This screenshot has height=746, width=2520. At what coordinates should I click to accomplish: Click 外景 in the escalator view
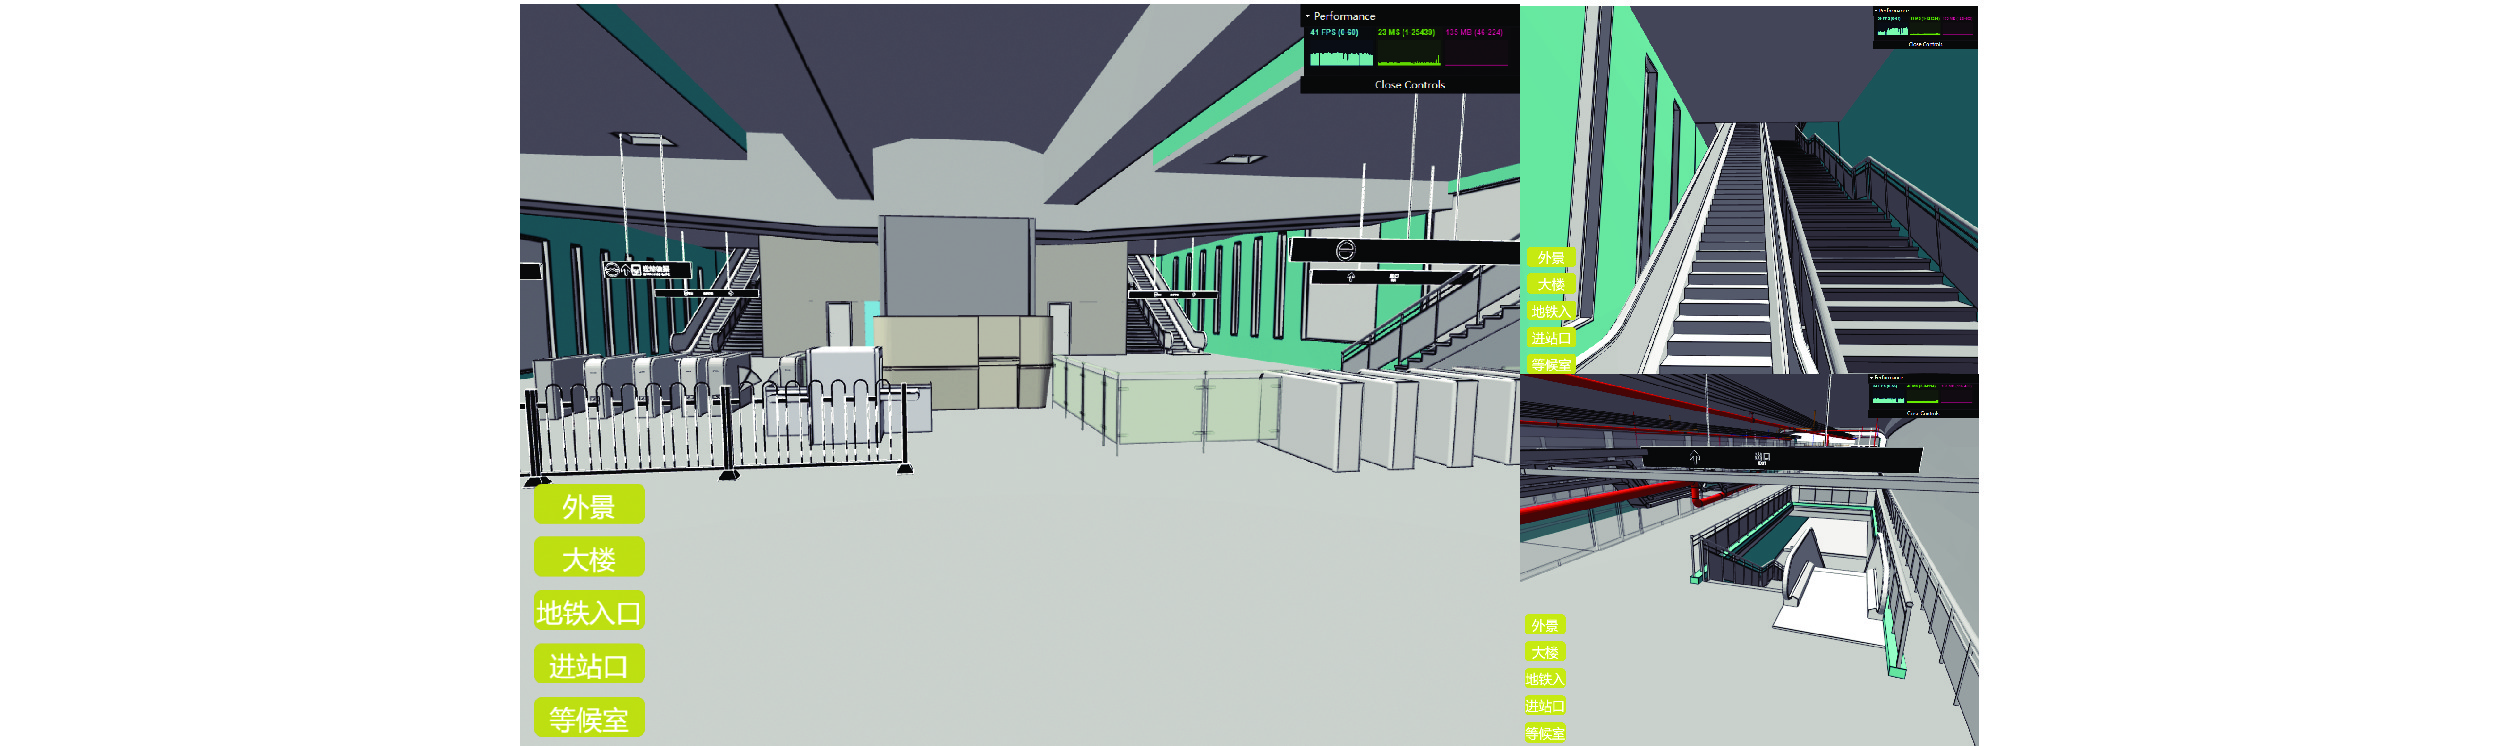tap(1551, 257)
